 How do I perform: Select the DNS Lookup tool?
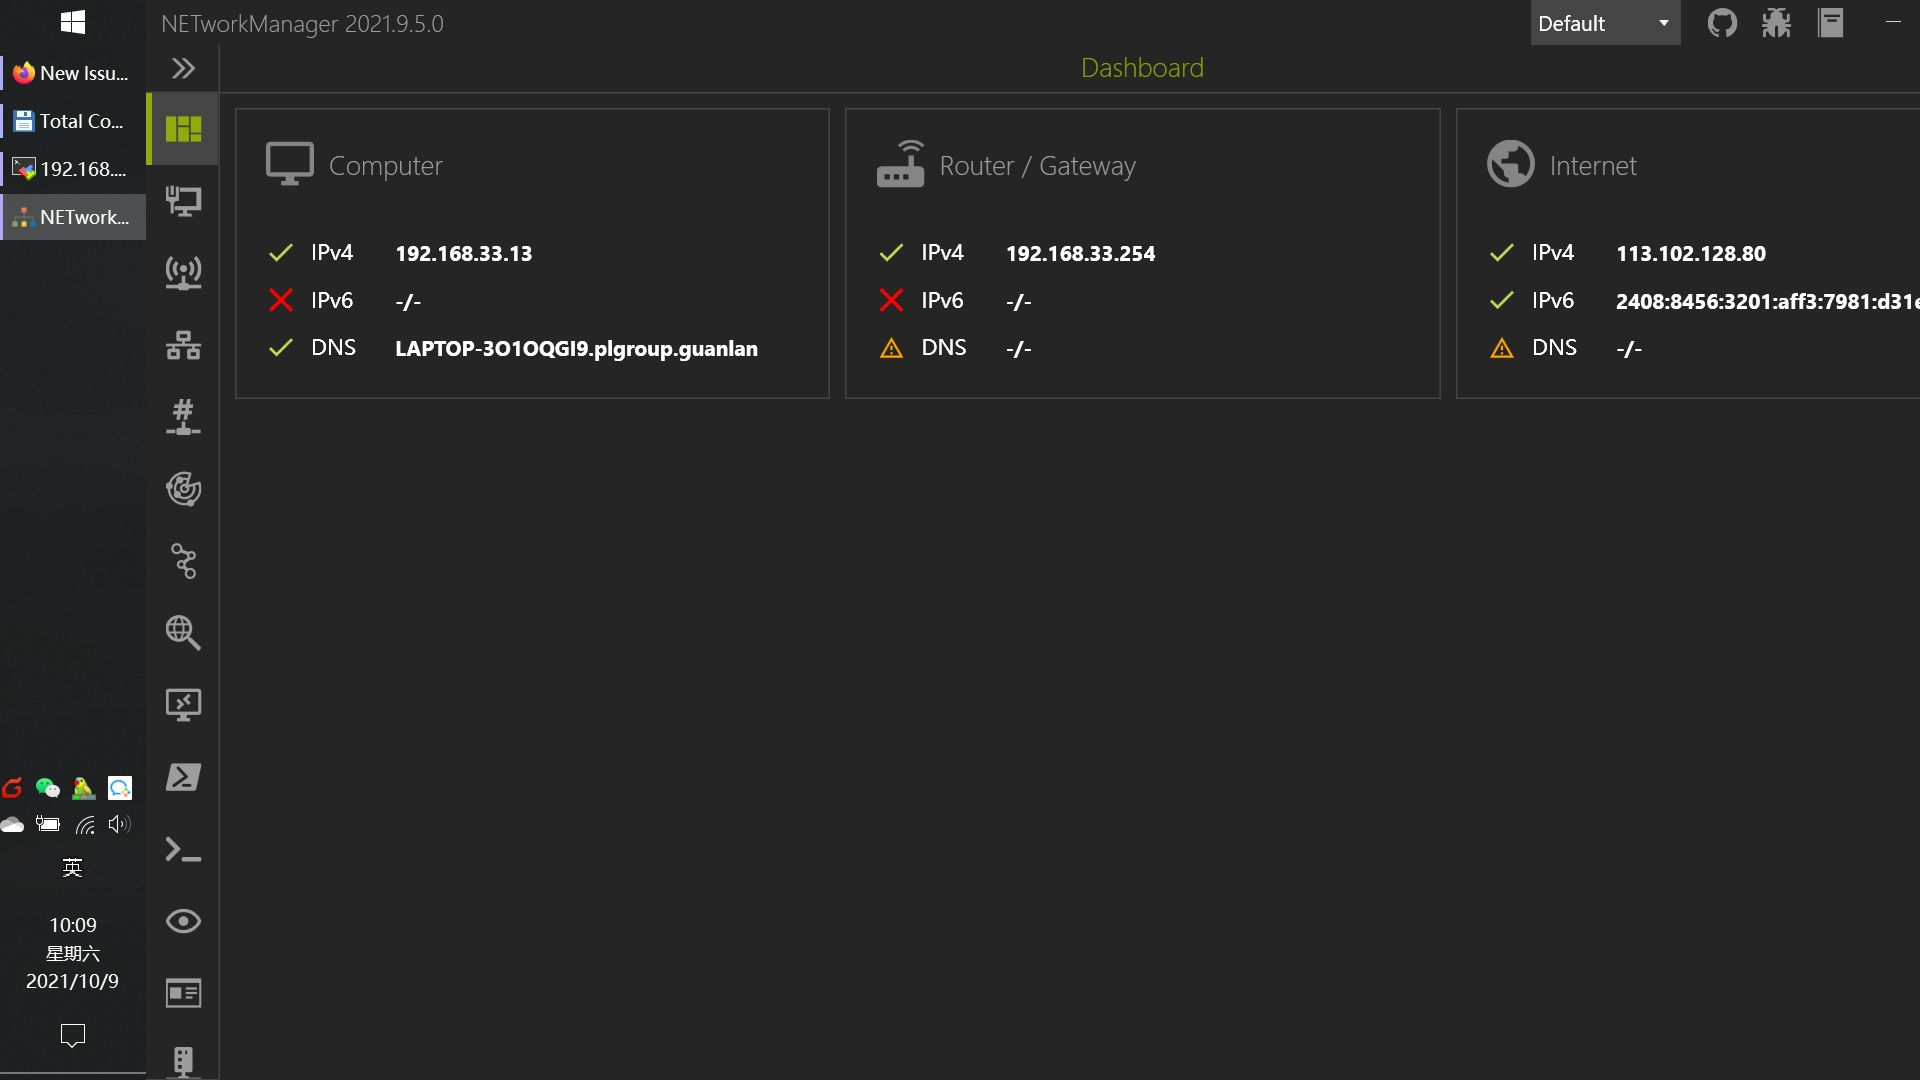click(x=183, y=634)
